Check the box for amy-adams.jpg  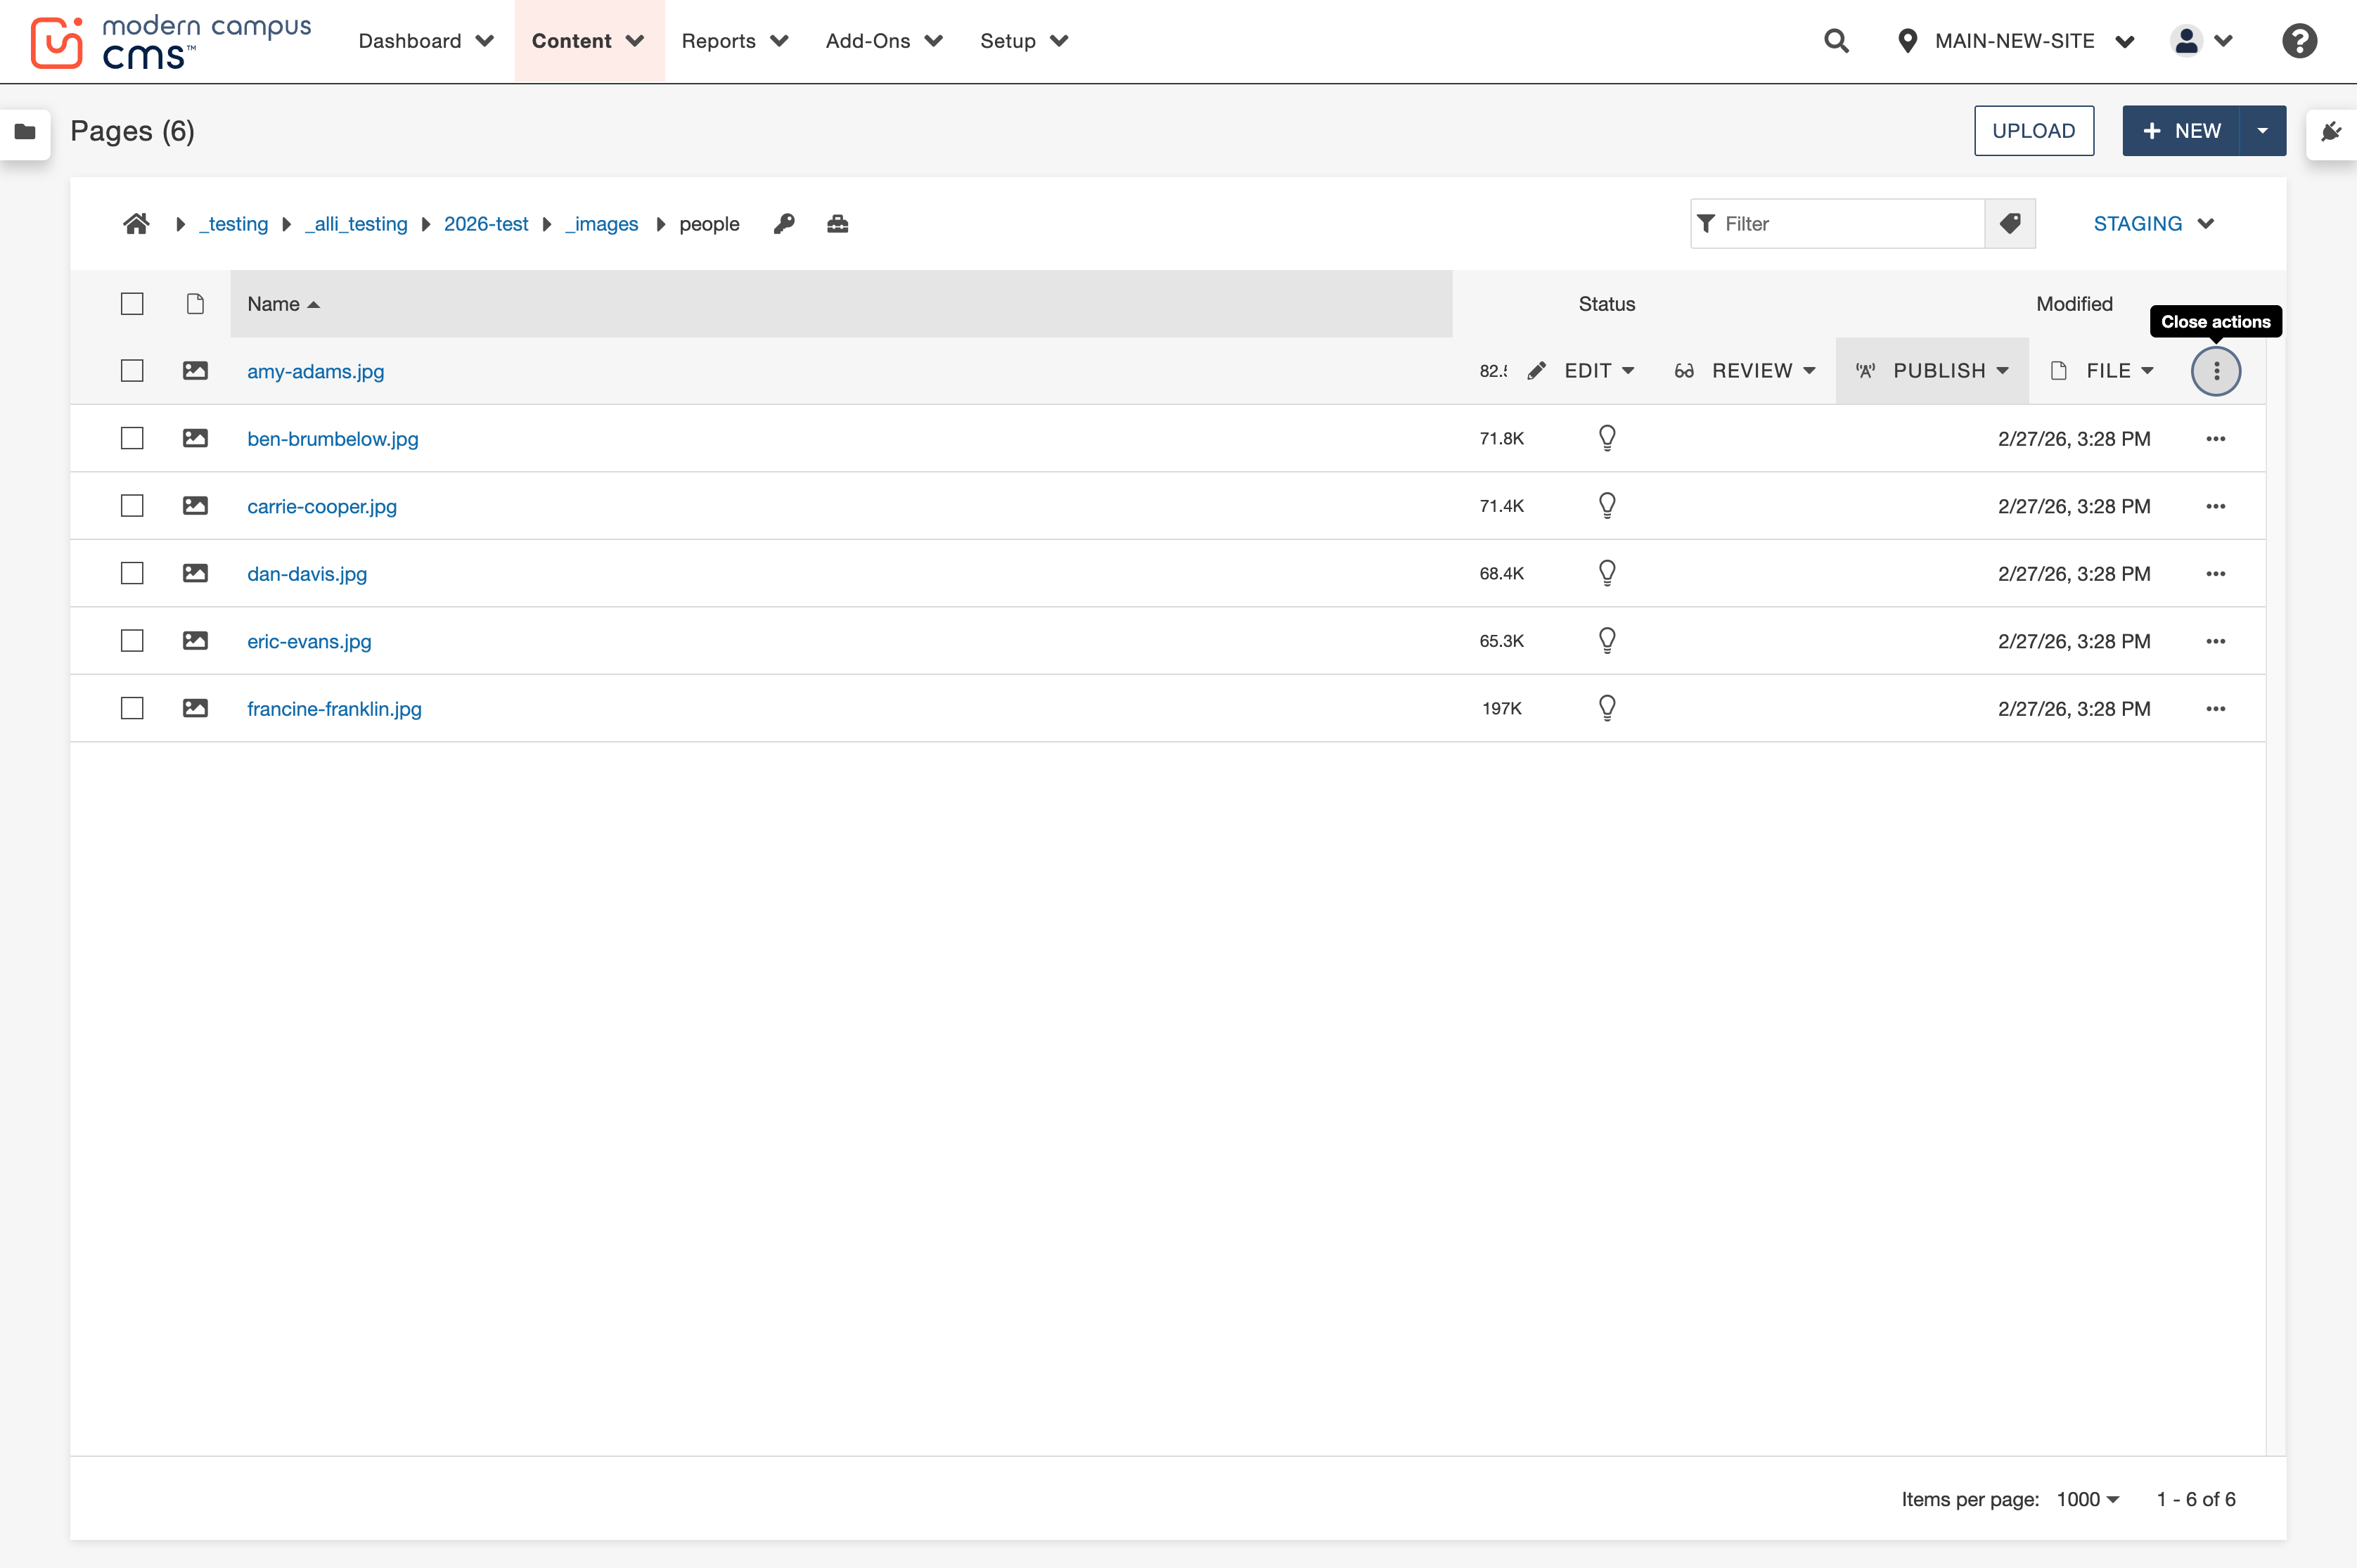coord(132,371)
